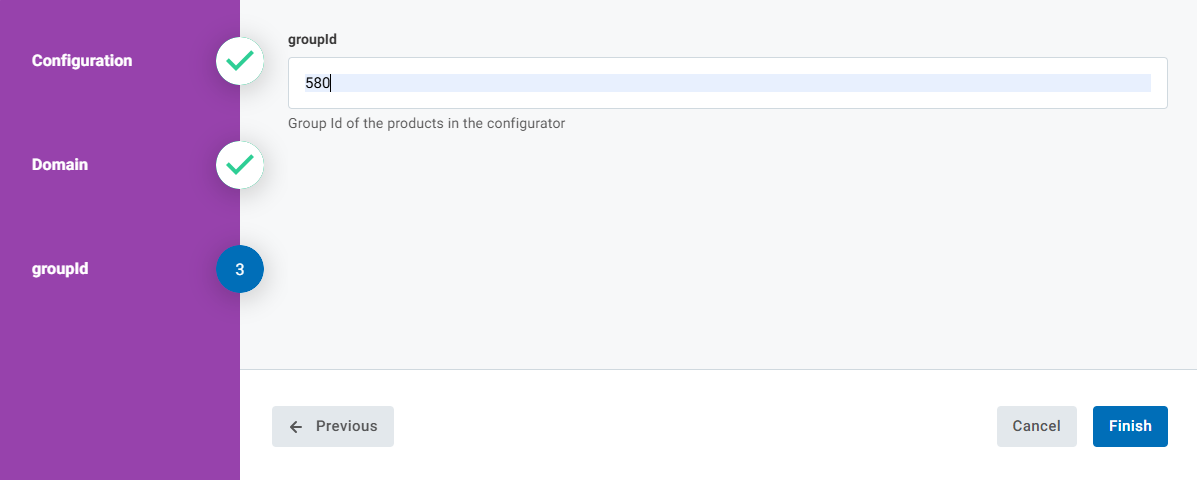The width and height of the screenshot is (1197, 480).
Task: Select the step 3 circle indicator
Action: click(x=239, y=269)
